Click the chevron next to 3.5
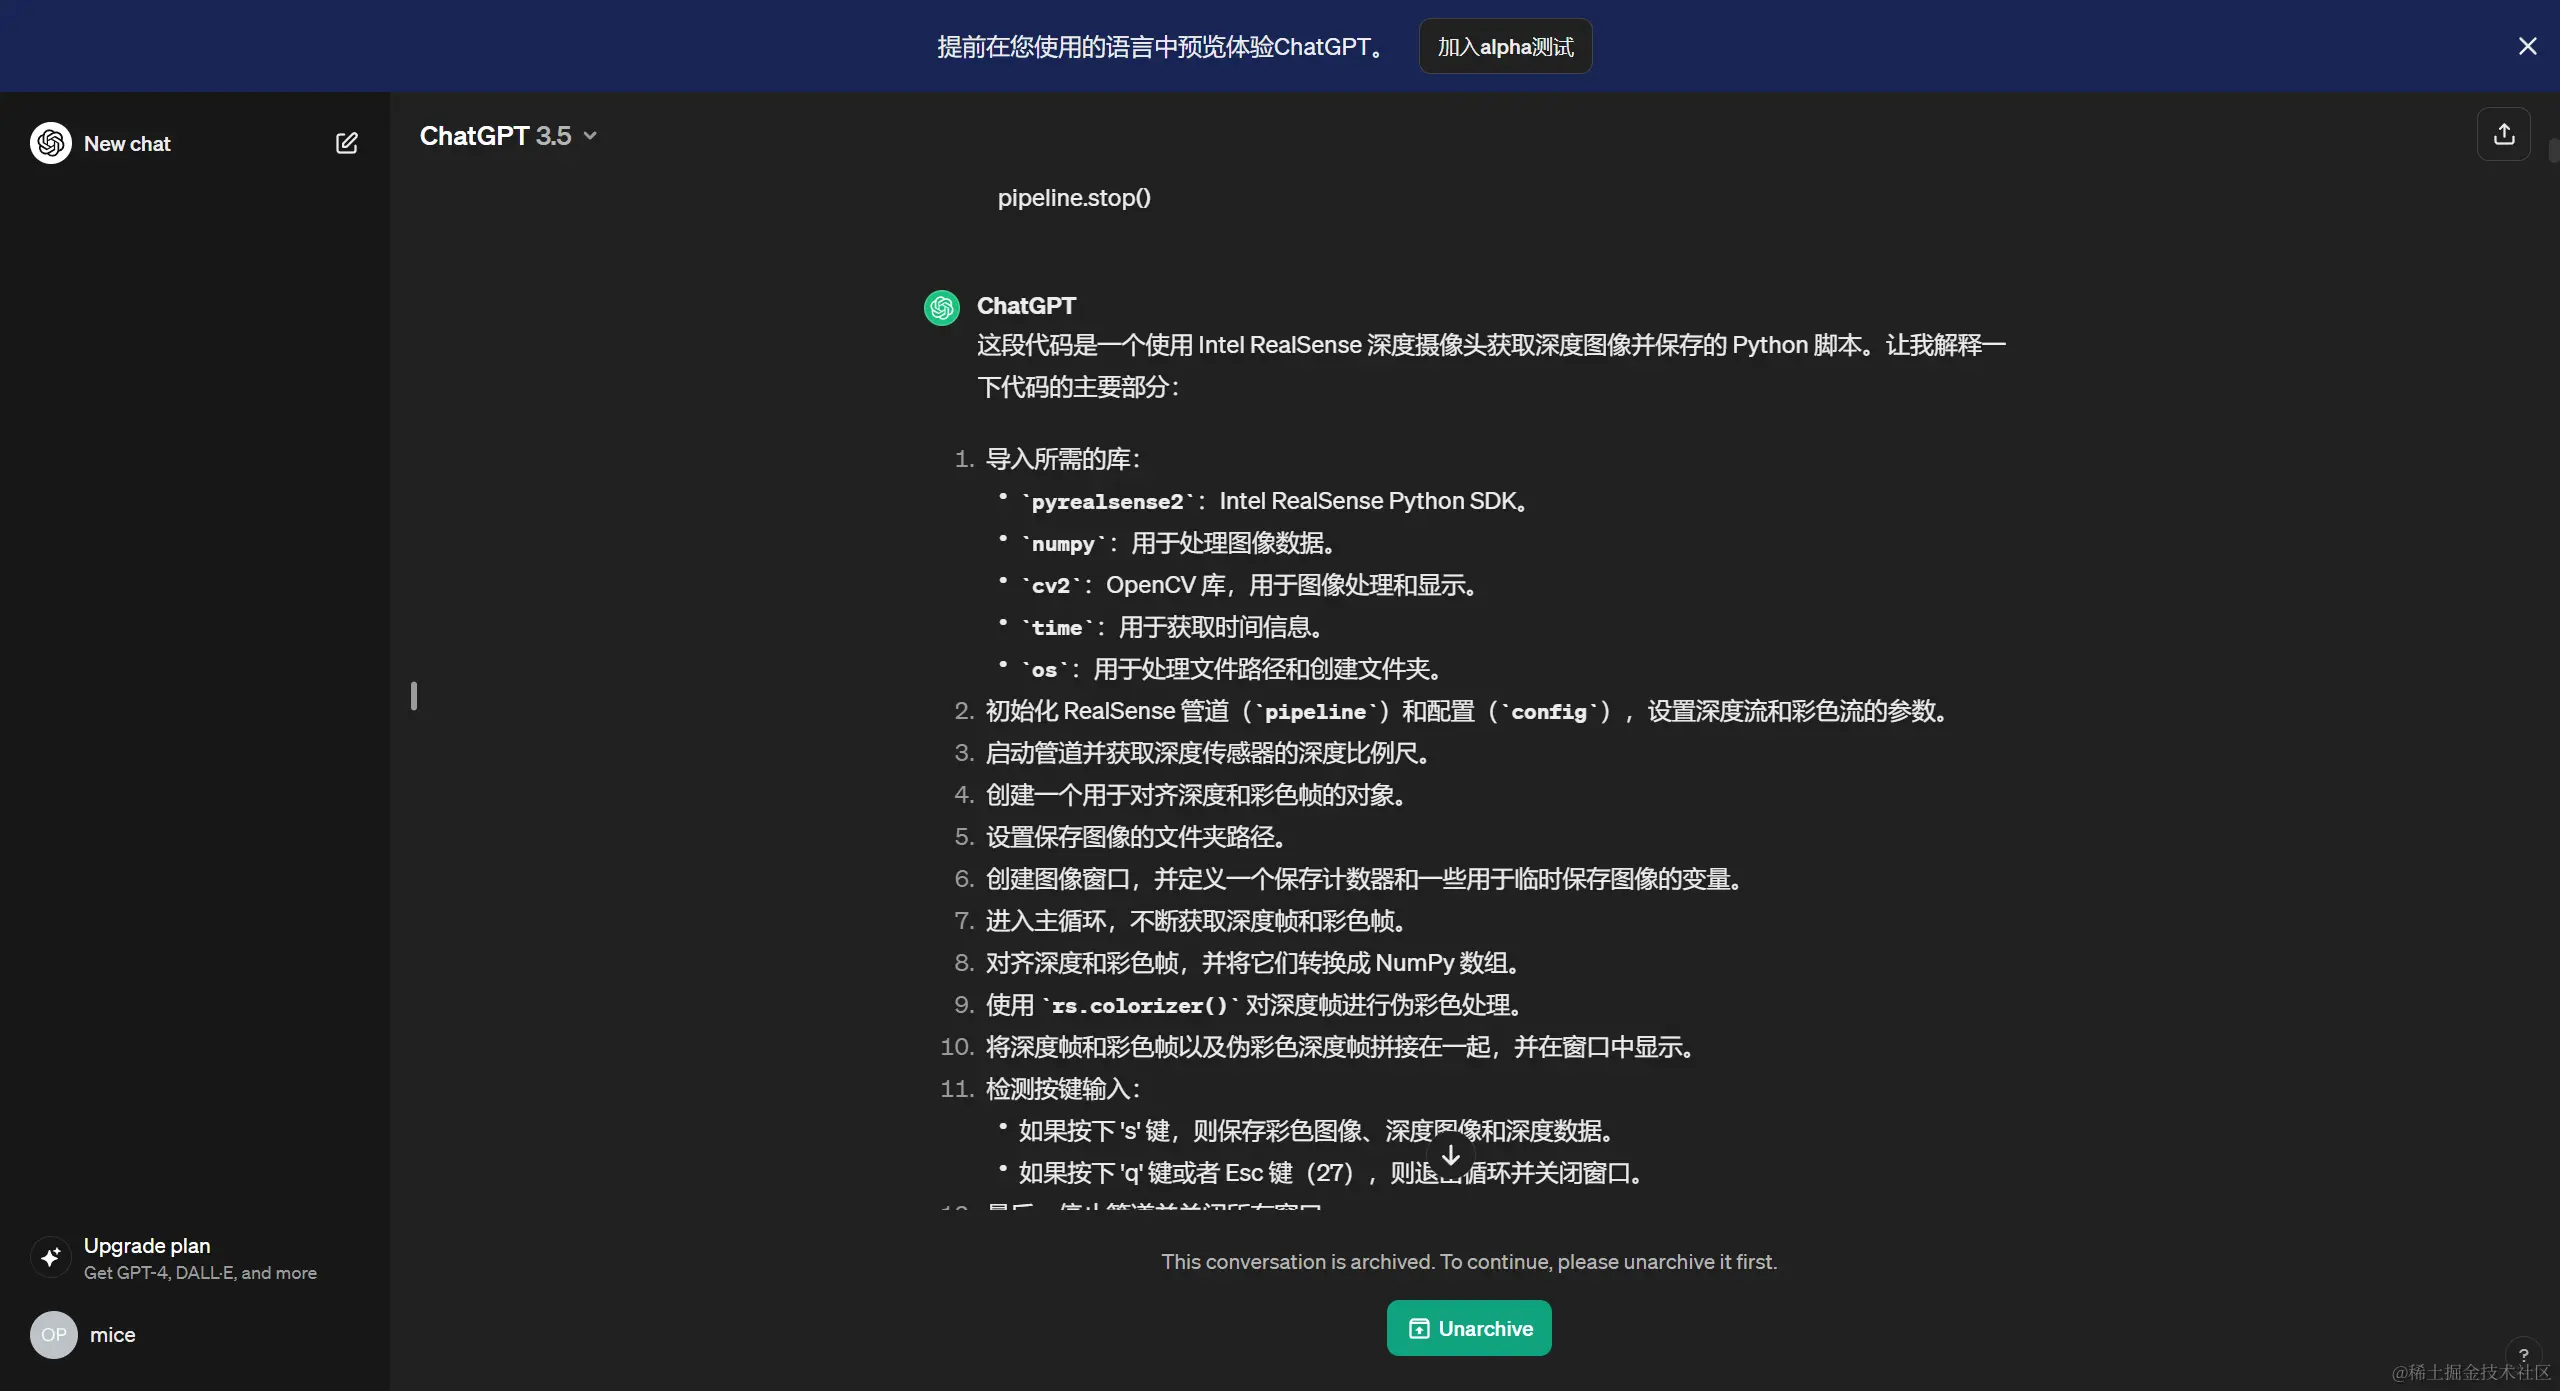Viewport: 2560px width, 1391px height. click(590, 136)
